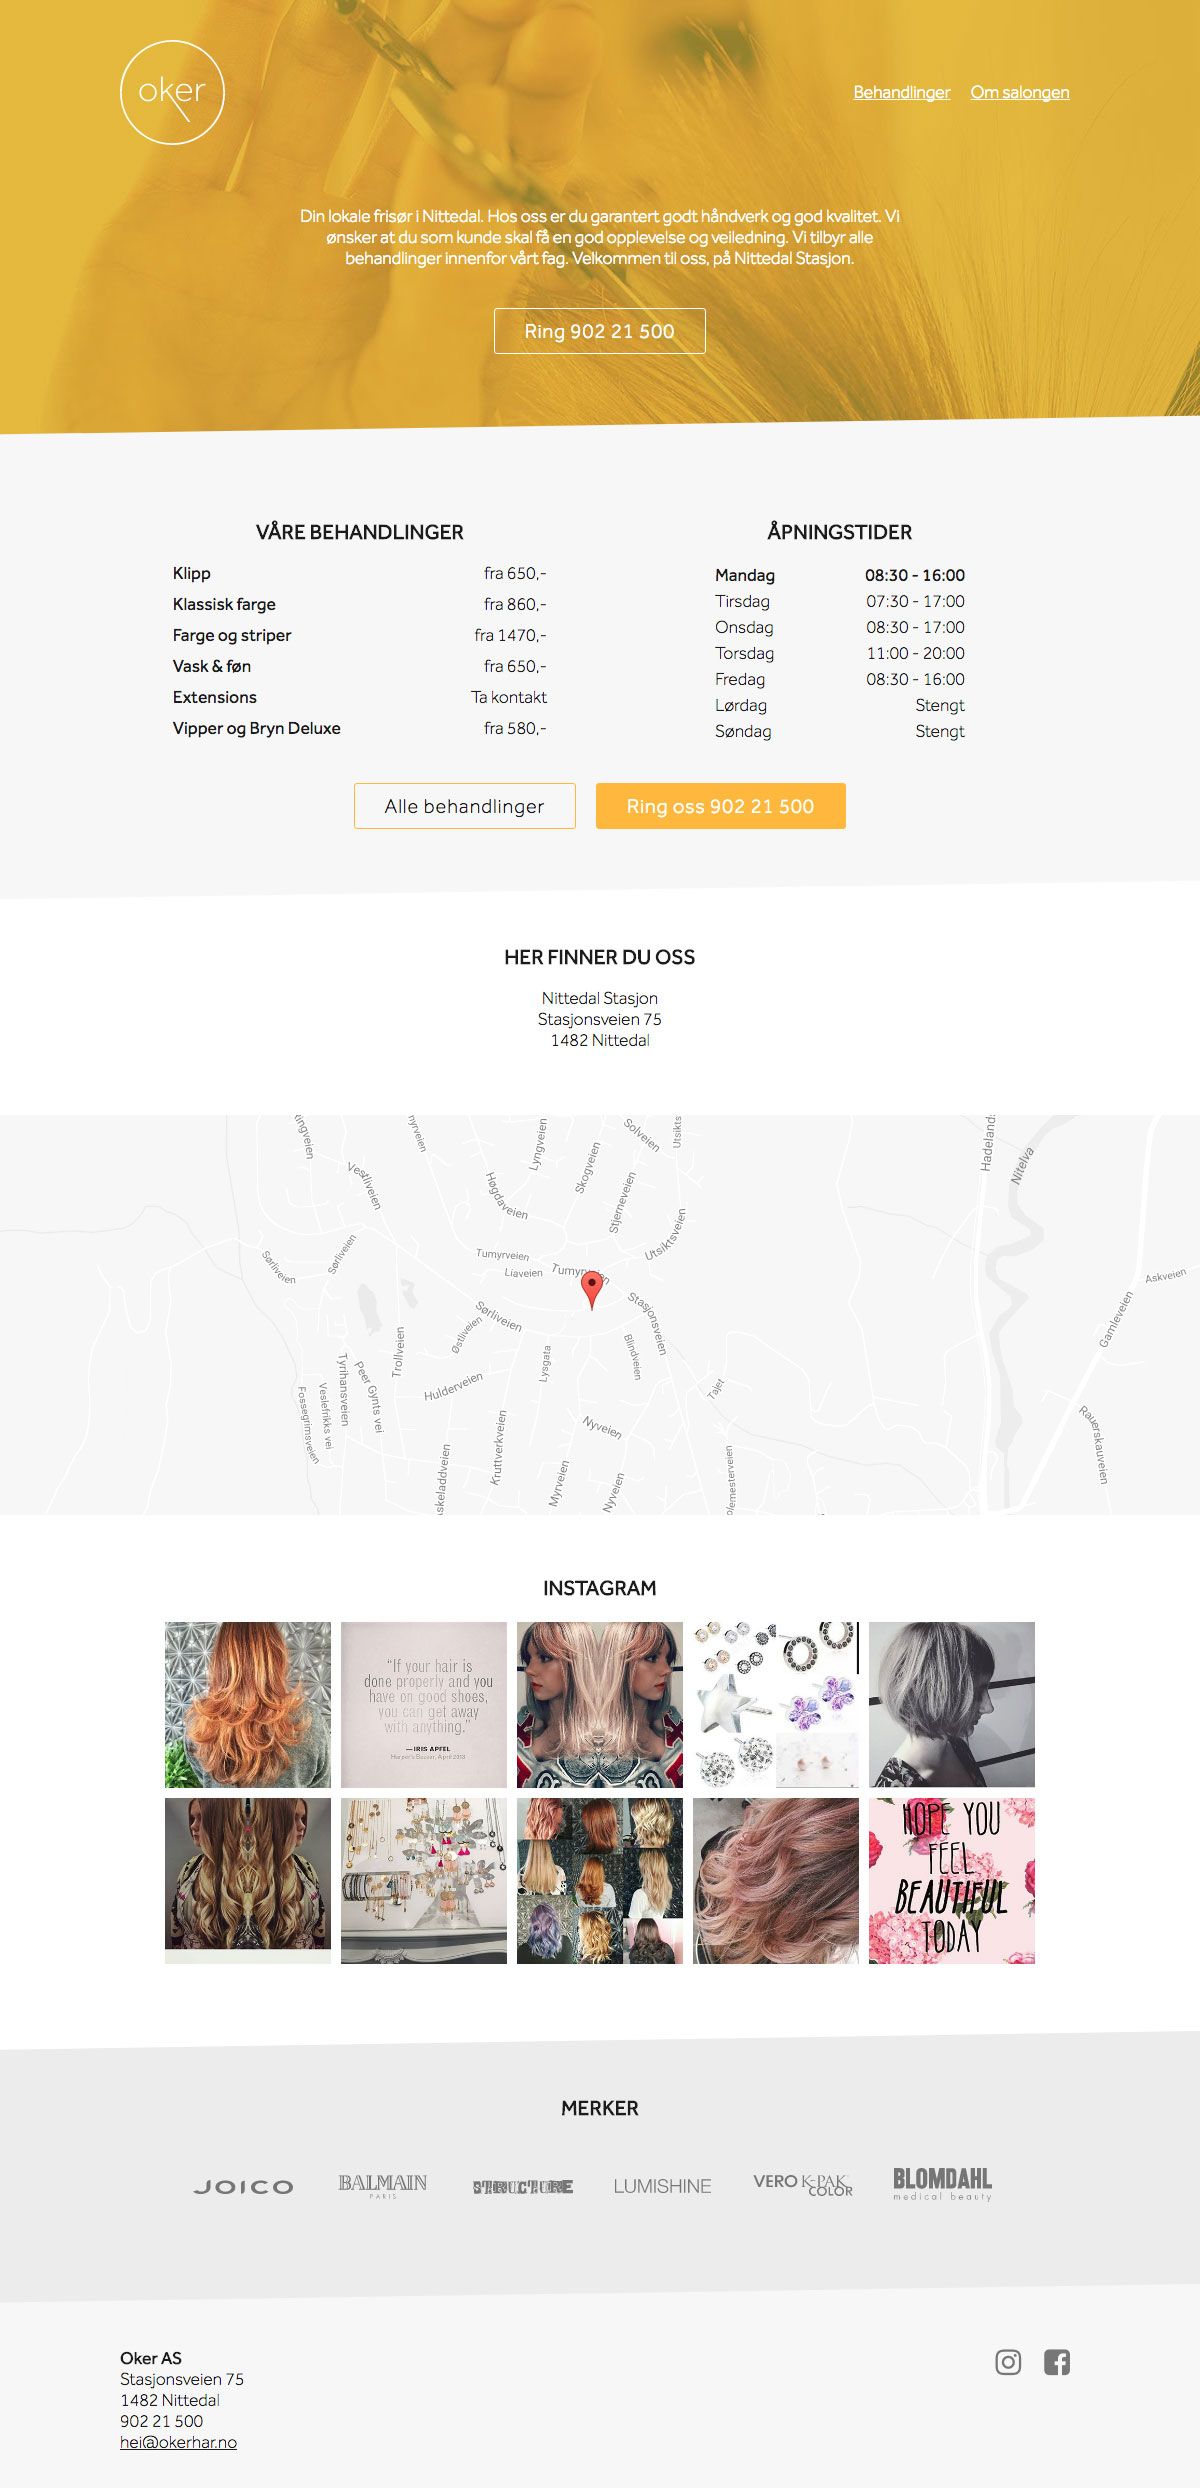Click the red map location pin
The height and width of the screenshot is (2488, 1200).
point(592,1290)
